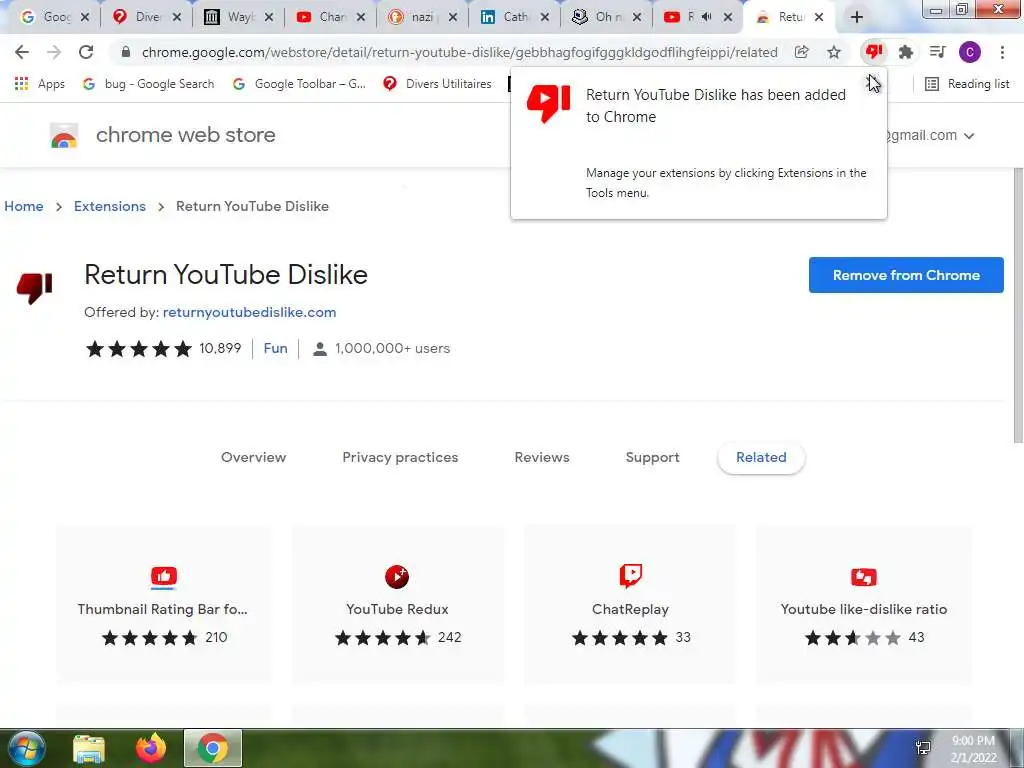1024x768 pixels.
Task: Open returnyoutubedislike.com link
Action: [249, 312]
